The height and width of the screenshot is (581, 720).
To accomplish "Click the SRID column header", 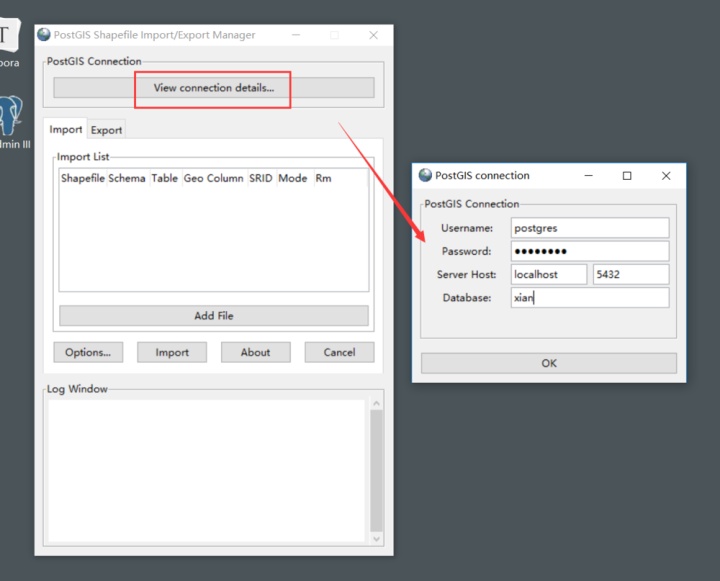I will click(x=261, y=178).
